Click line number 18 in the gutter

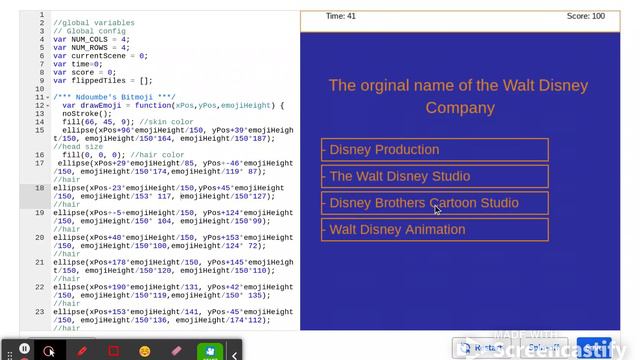pos(40,188)
